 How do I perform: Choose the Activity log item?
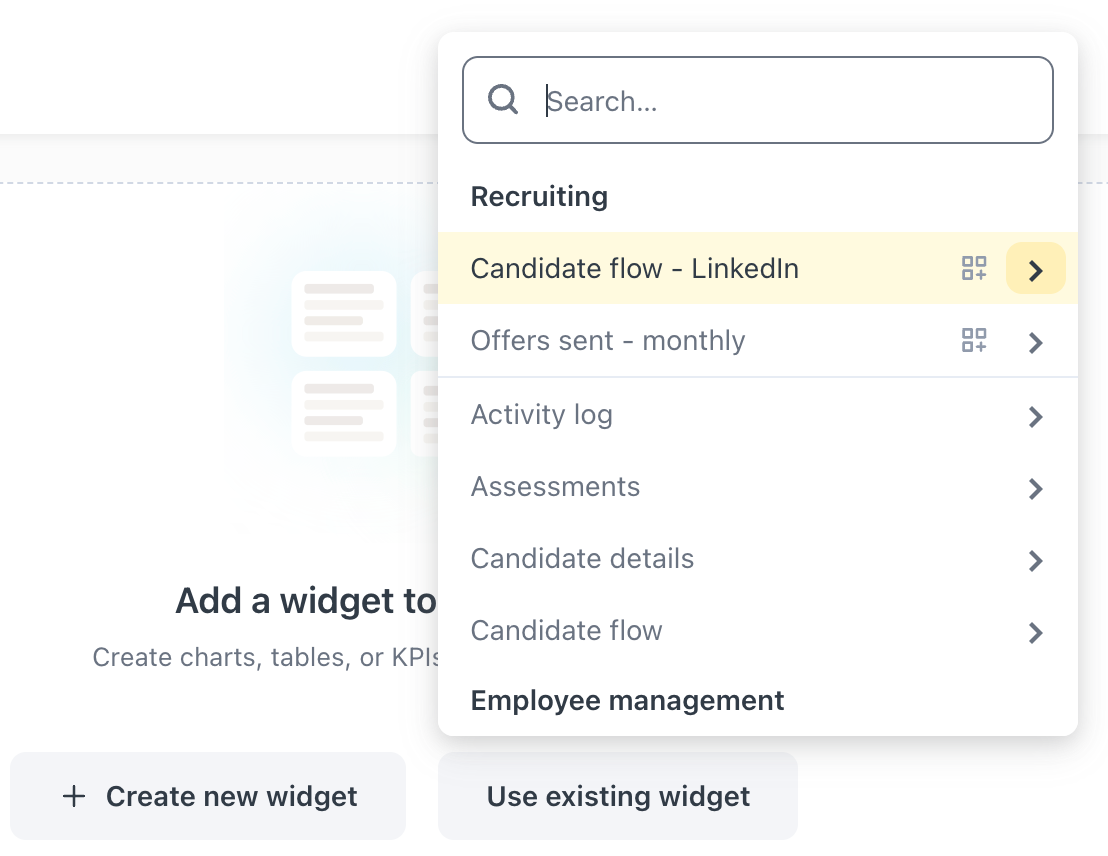point(541,415)
